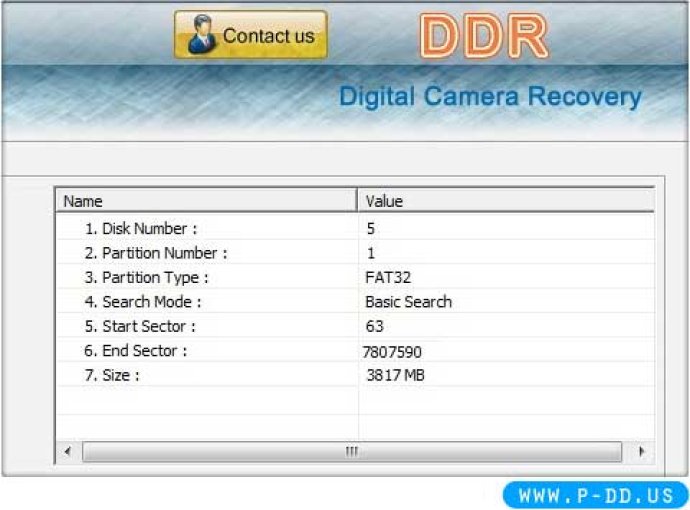Select the '2. Partition Number :' row

(356, 253)
